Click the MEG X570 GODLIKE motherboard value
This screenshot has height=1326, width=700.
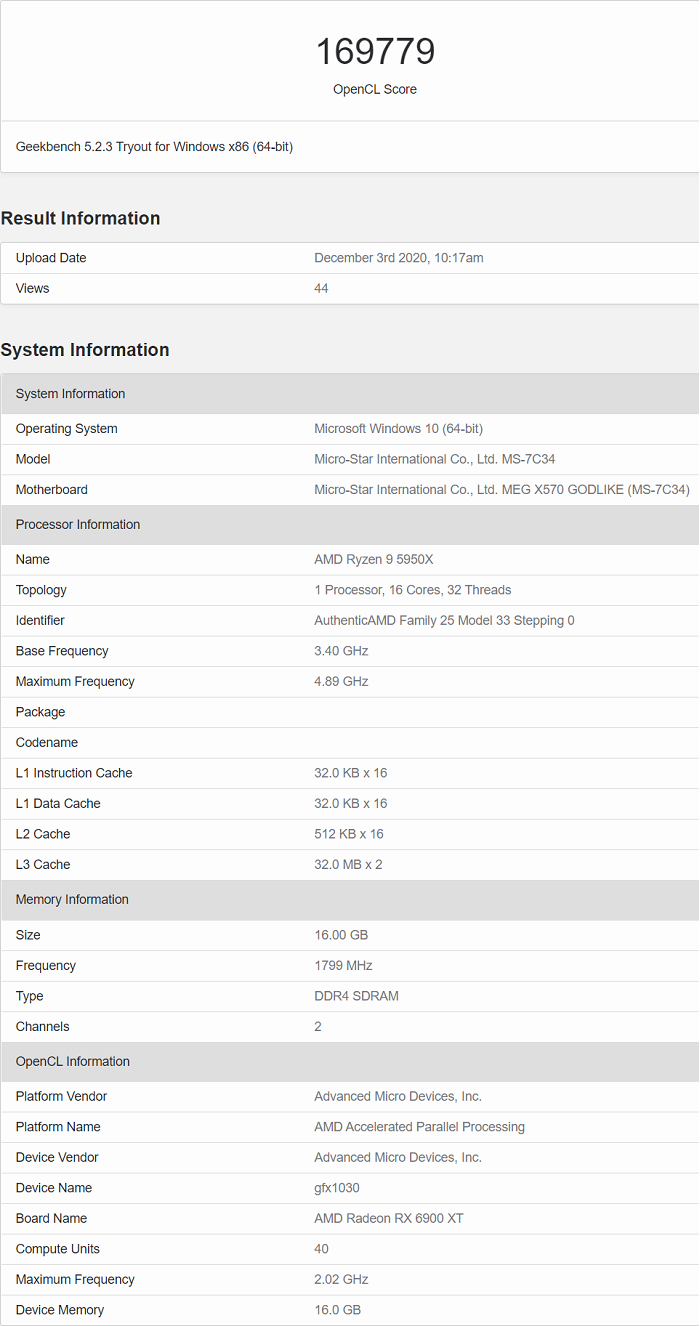pos(501,490)
